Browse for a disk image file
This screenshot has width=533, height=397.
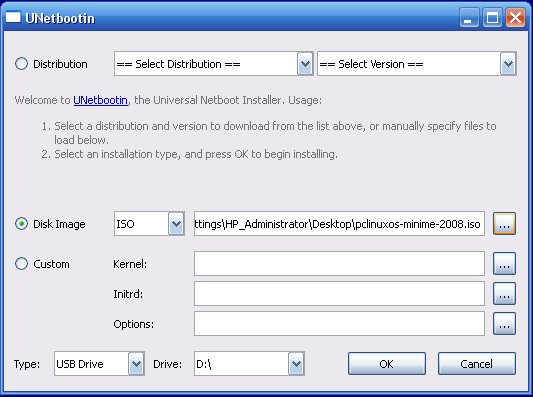[x=504, y=224]
